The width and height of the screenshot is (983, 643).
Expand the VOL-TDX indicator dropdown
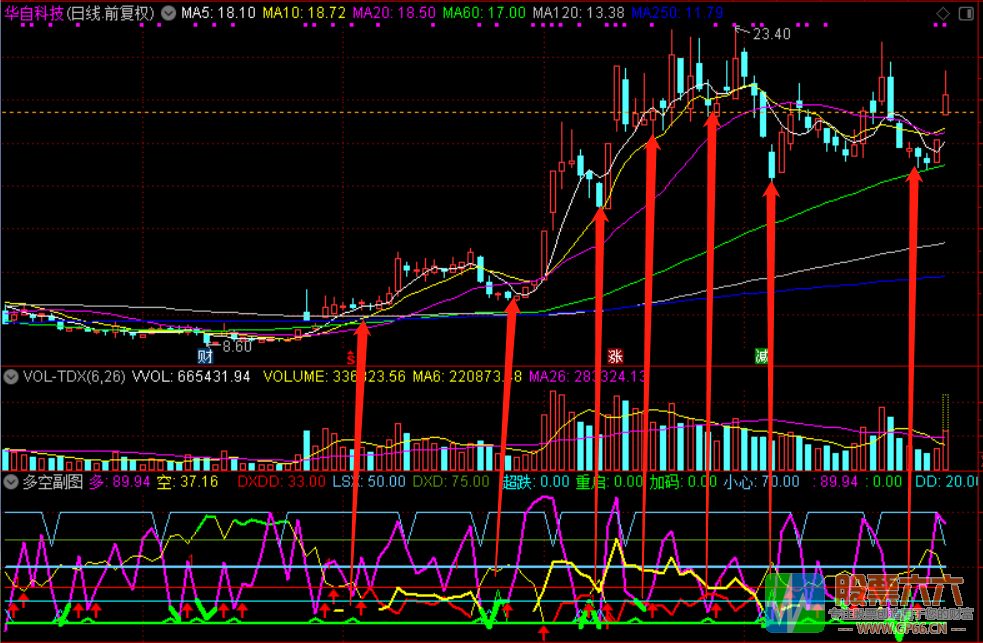point(11,377)
